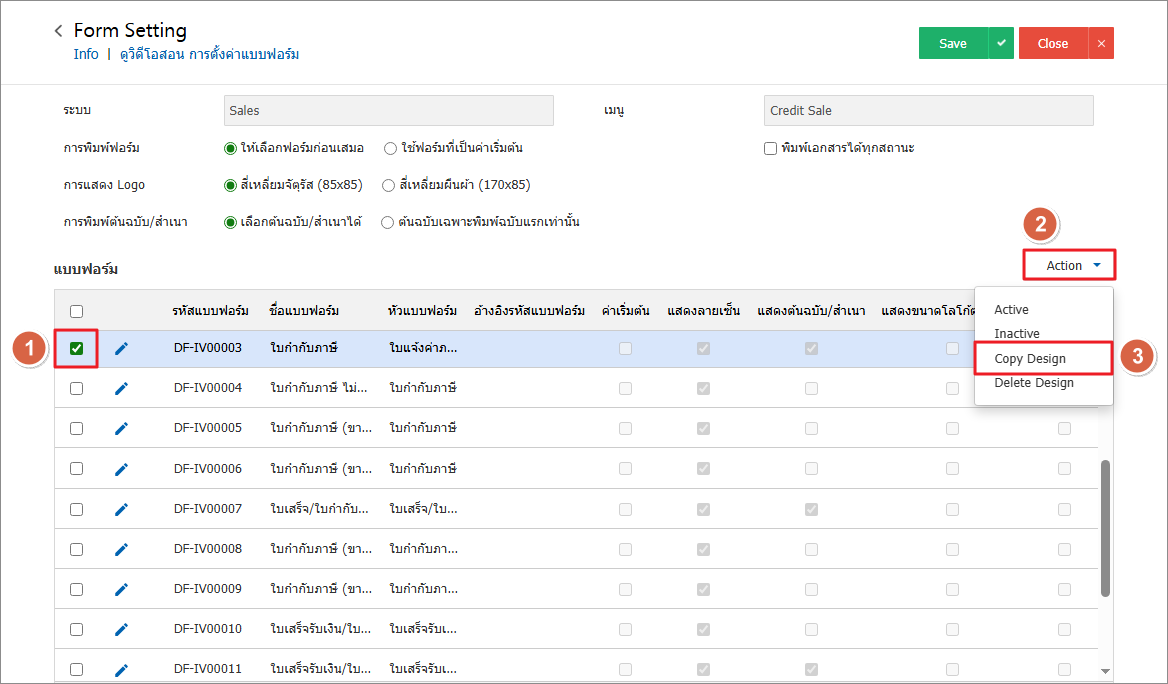Select Delete Design in the menu
The height and width of the screenshot is (684, 1168).
tap(1034, 383)
